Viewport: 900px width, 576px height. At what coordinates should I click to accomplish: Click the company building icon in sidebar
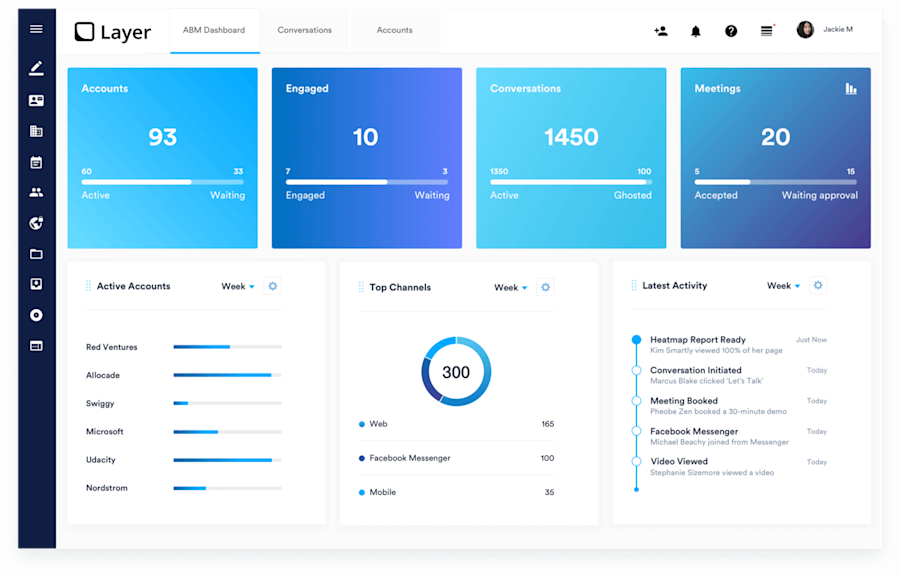(36, 130)
